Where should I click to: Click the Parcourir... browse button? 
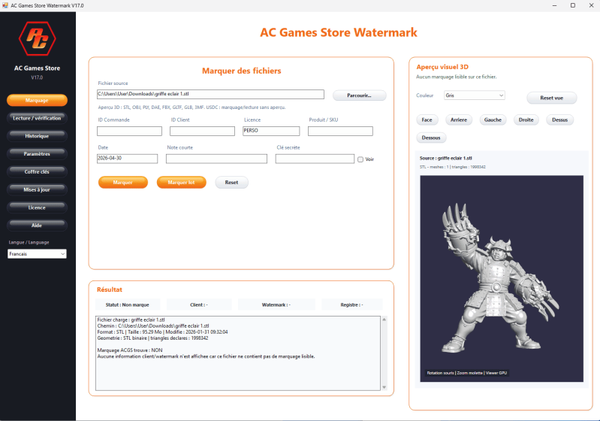tap(359, 95)
